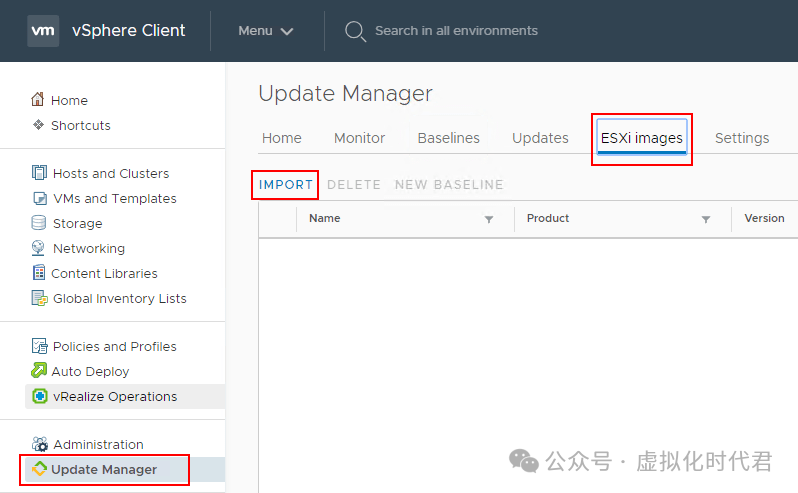Click the Networking globe icon
Screen dimensions: 798x493
tap(38, 248)
